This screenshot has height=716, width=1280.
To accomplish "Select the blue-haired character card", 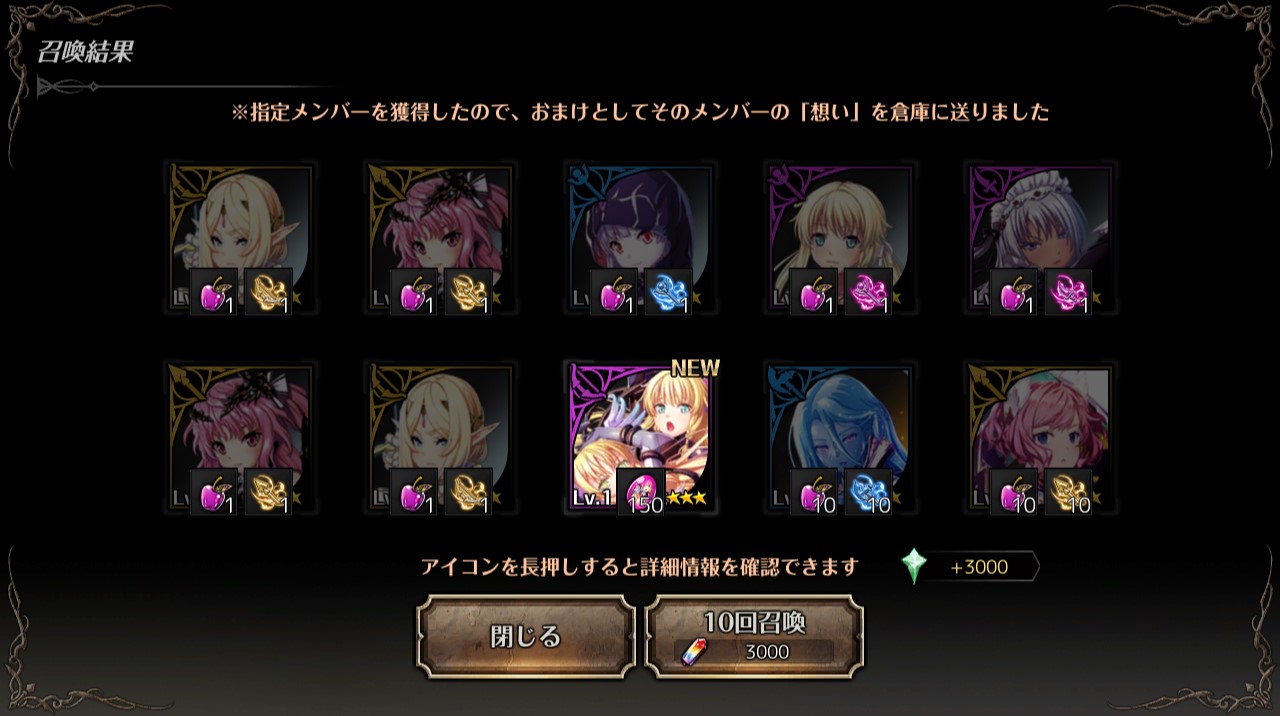I will coord(841,438).
